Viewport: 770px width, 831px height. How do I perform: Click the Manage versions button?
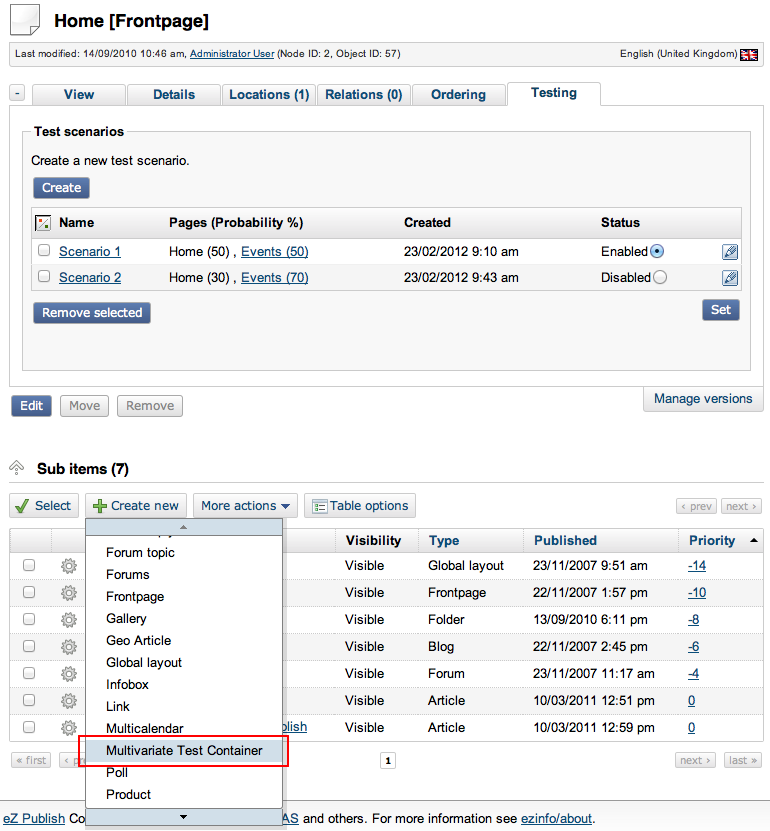coord(702,399)
